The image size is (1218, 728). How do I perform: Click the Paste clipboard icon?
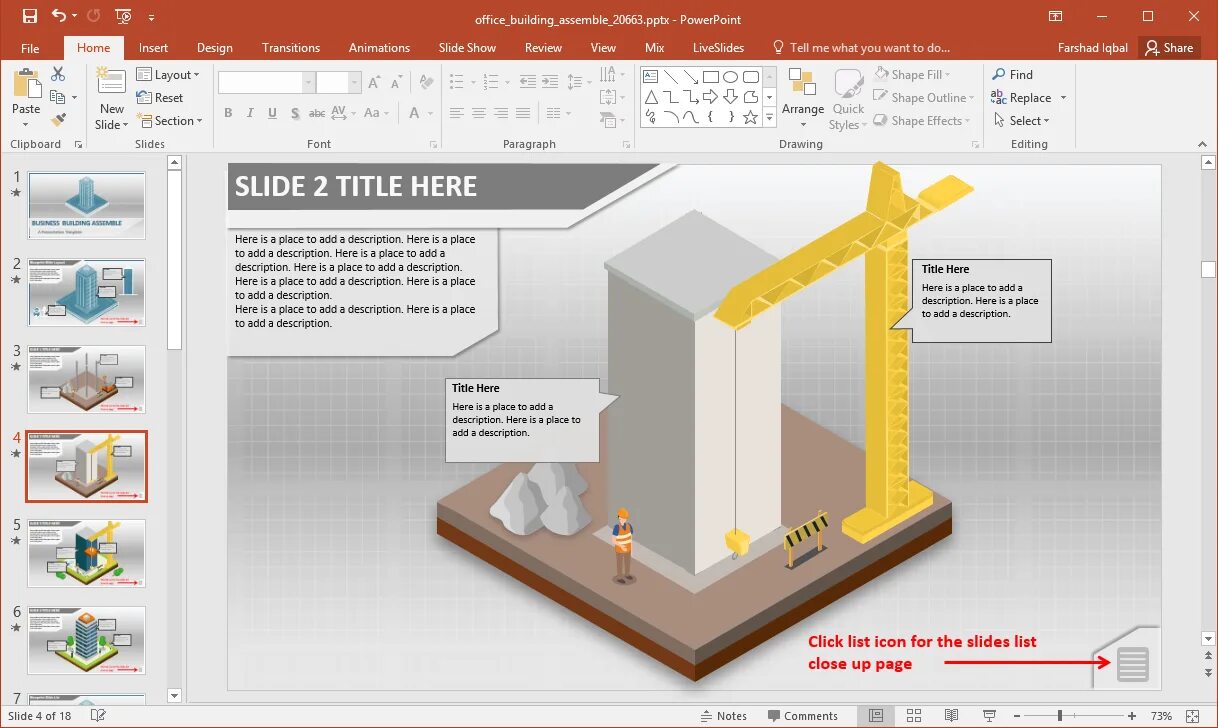tap(26, 84)
